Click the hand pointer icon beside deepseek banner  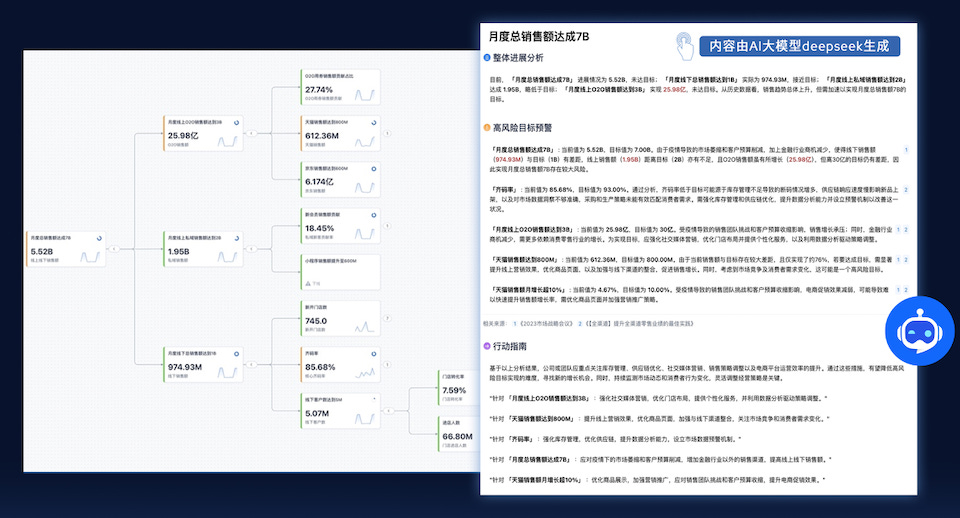[x=684, y=46]
